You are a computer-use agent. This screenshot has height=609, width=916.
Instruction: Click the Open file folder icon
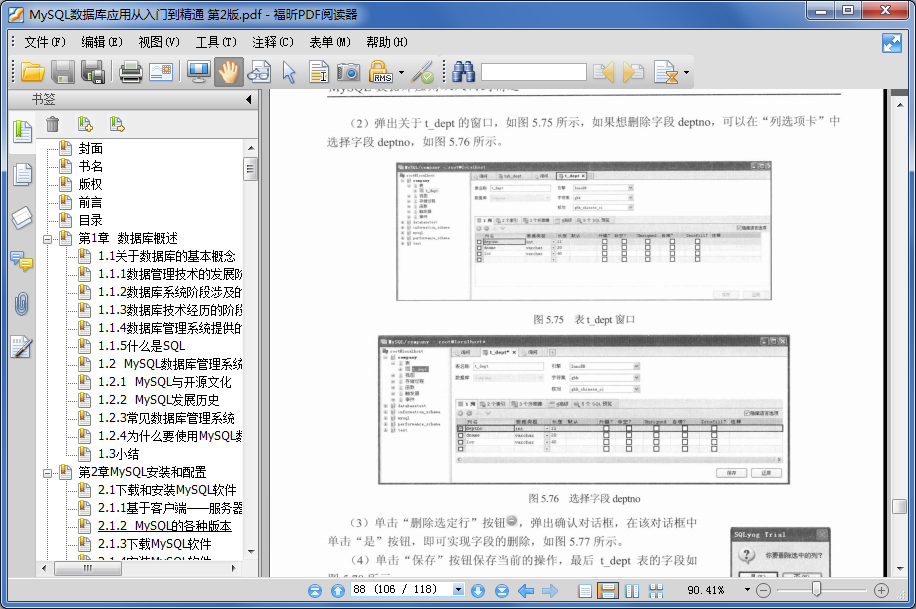point(33,72)
